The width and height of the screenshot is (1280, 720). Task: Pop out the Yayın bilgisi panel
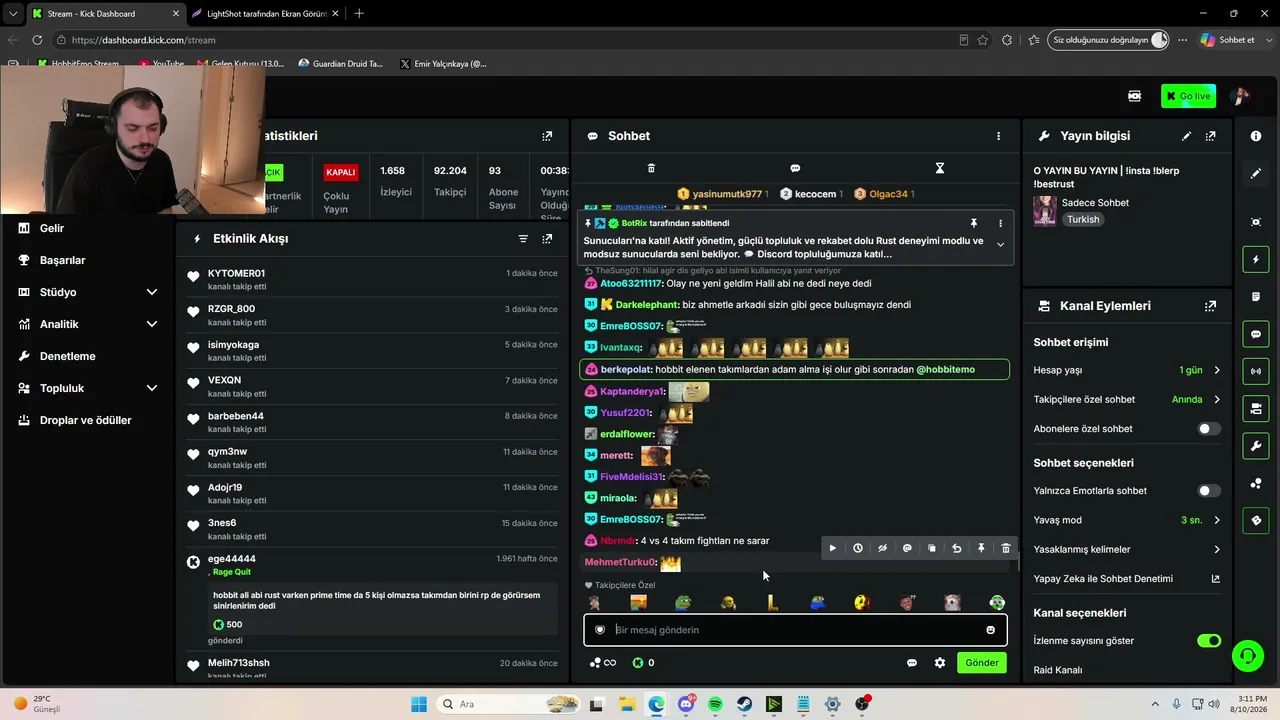coord(1211,136)
